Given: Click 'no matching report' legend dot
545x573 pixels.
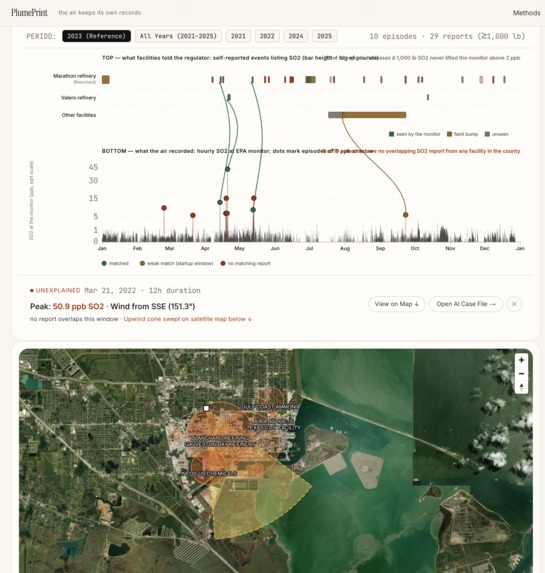Looking at the screenshot, I should 223,263.
